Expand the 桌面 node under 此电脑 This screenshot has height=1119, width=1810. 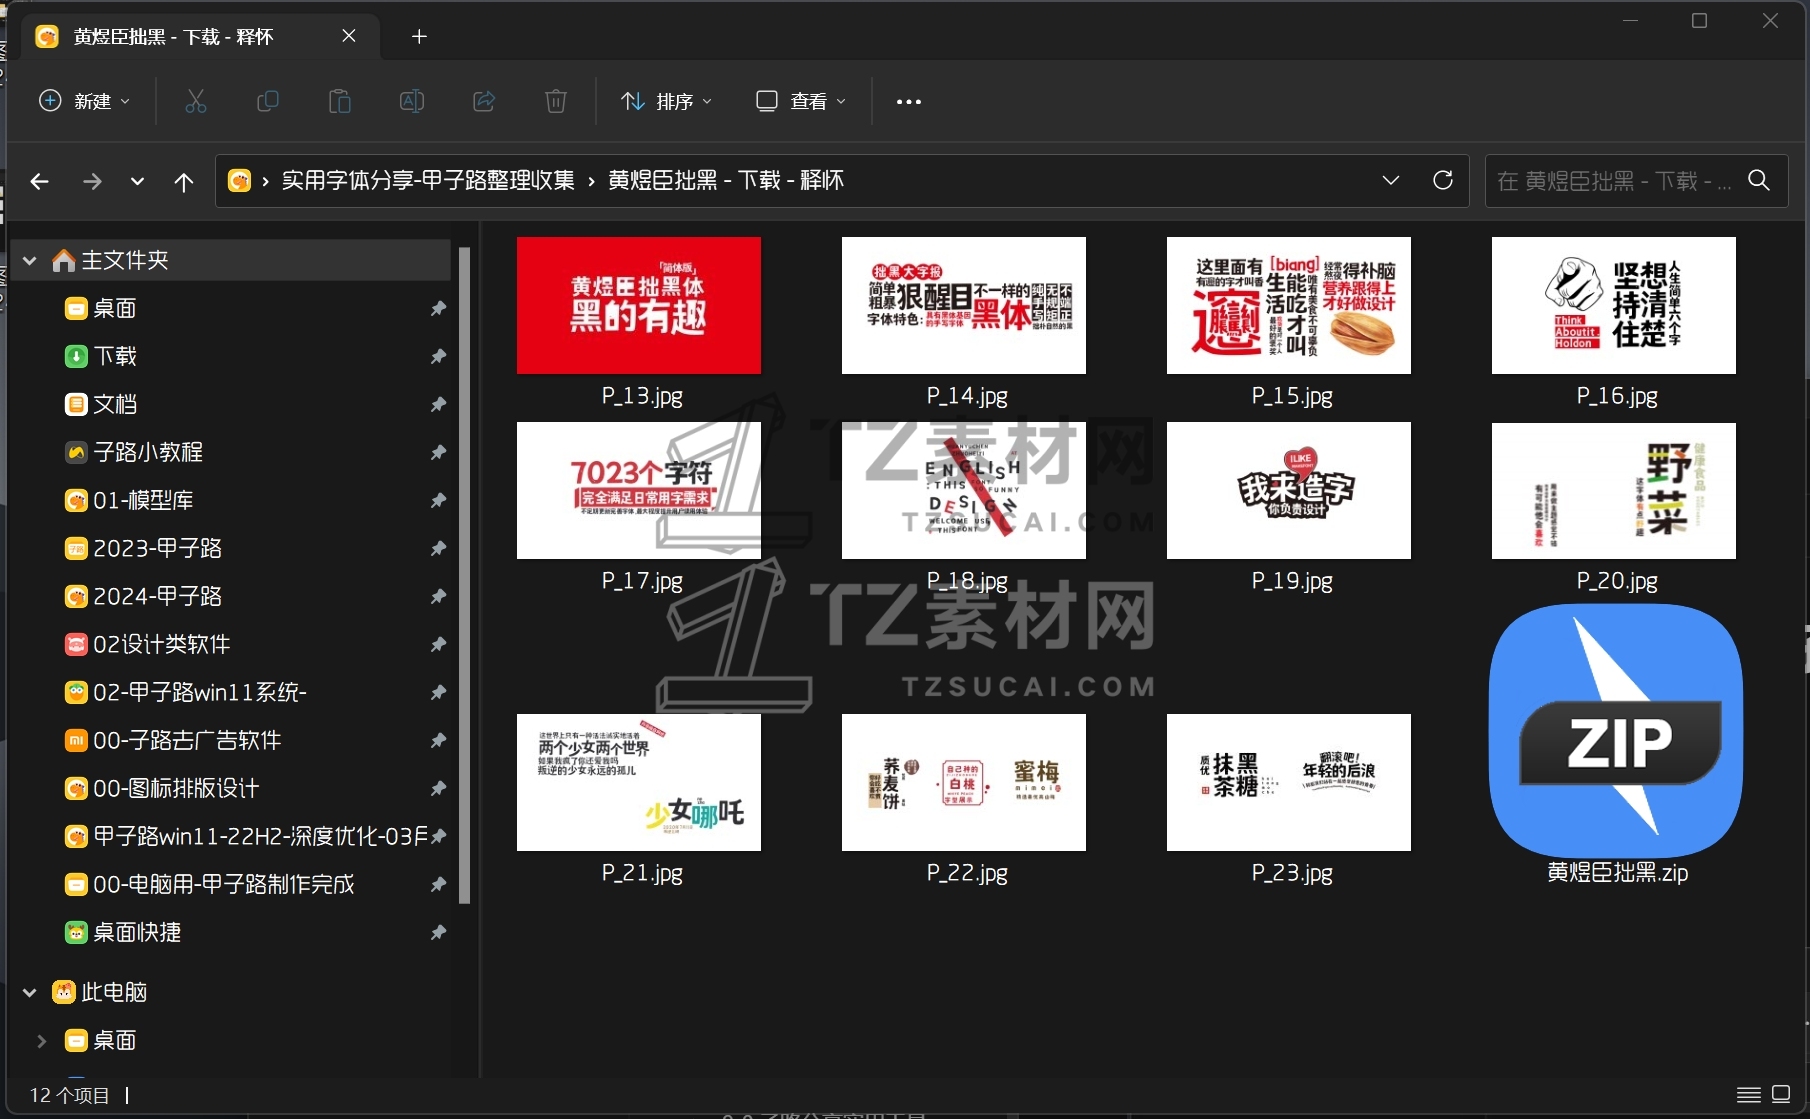pos(41,1041)
